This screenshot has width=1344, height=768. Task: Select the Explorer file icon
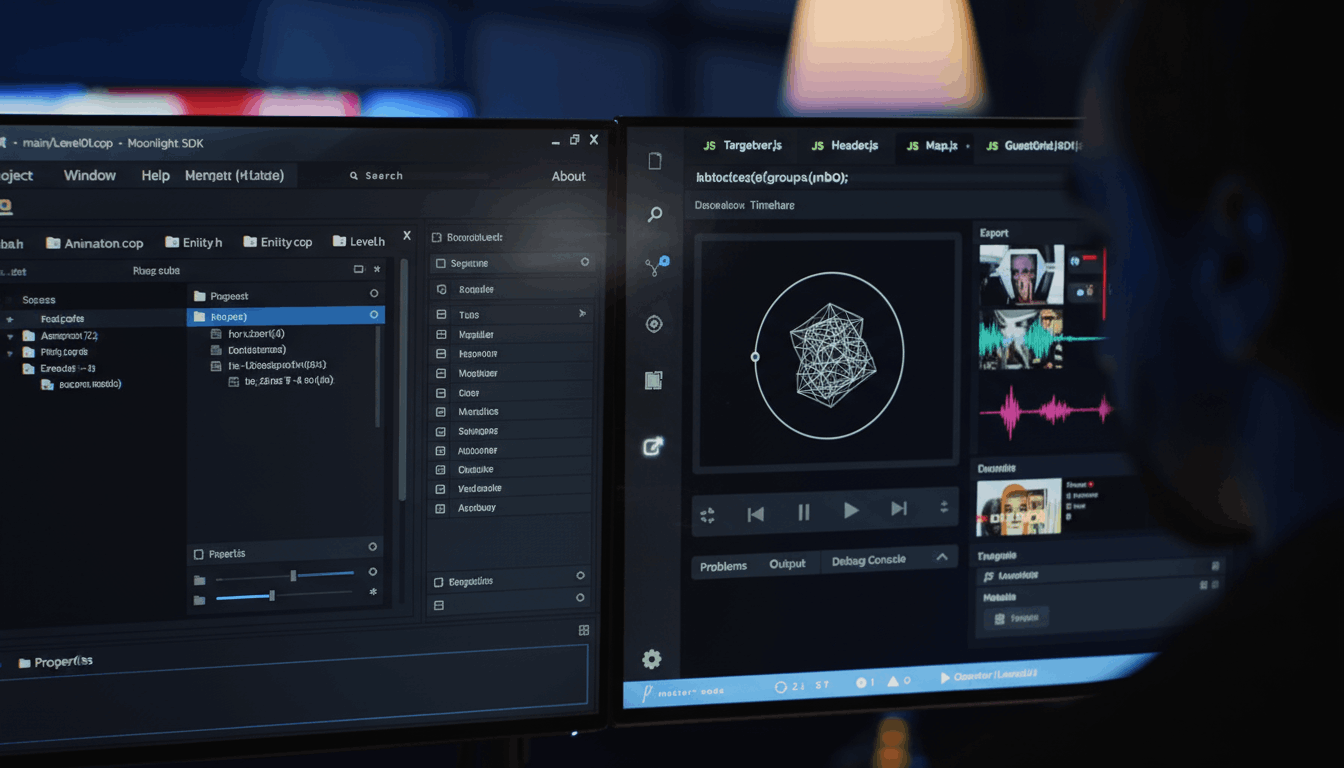(x=654, y=160)
